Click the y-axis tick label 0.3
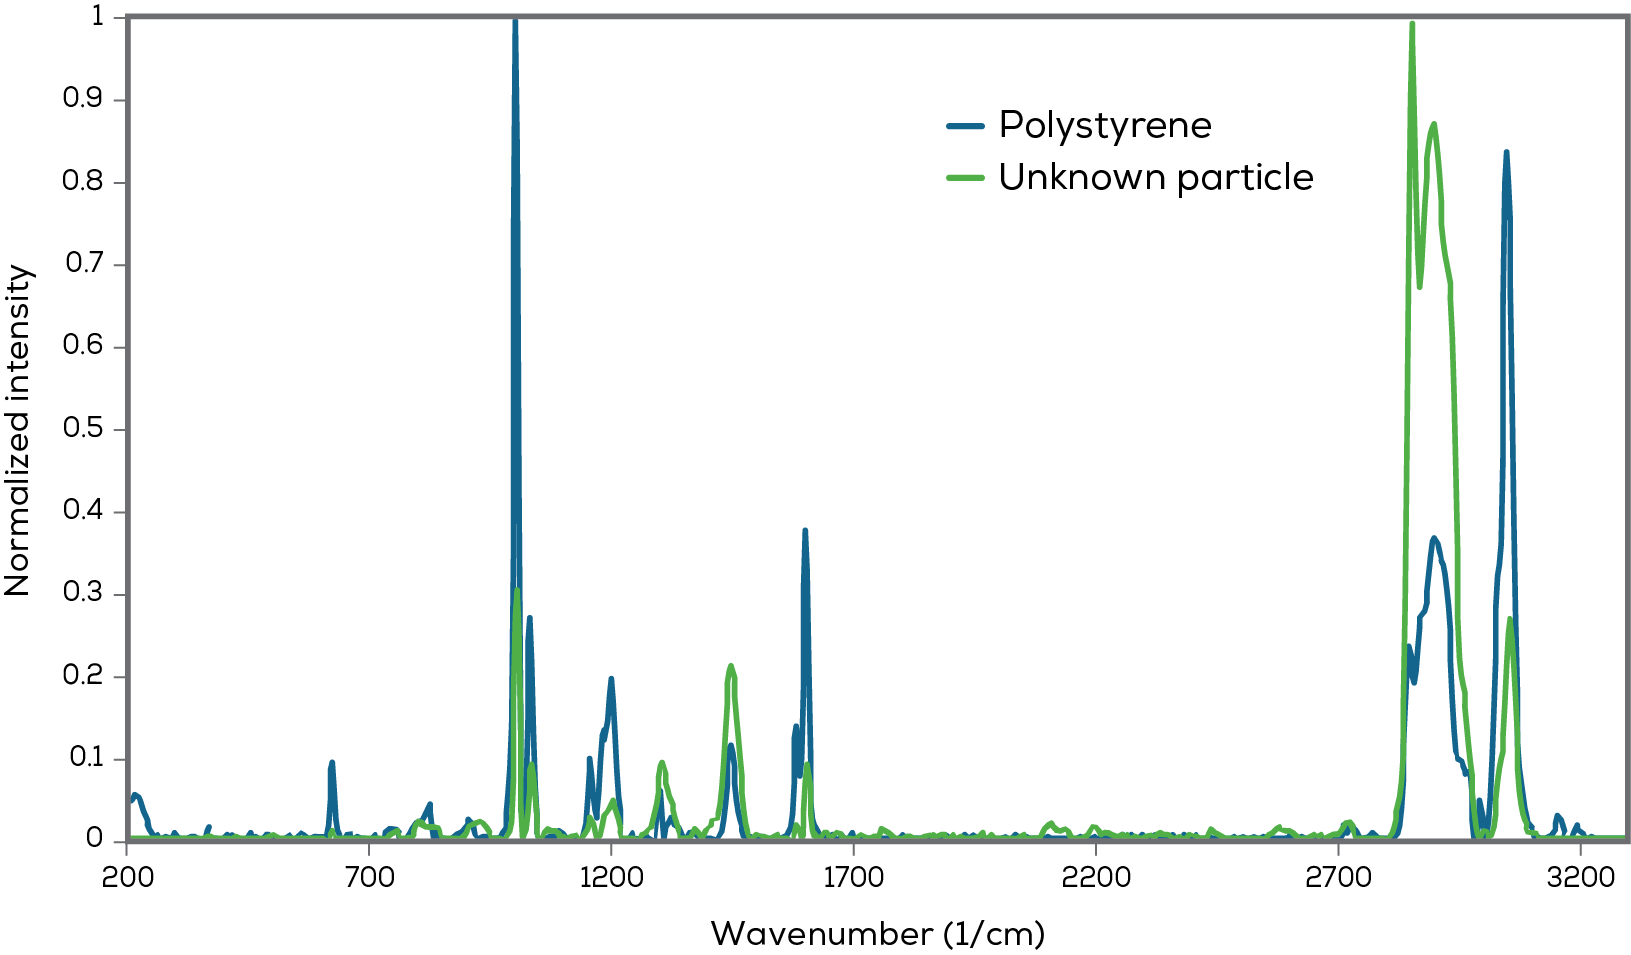Screen dimensions: 1631x955 click(83, 594)
